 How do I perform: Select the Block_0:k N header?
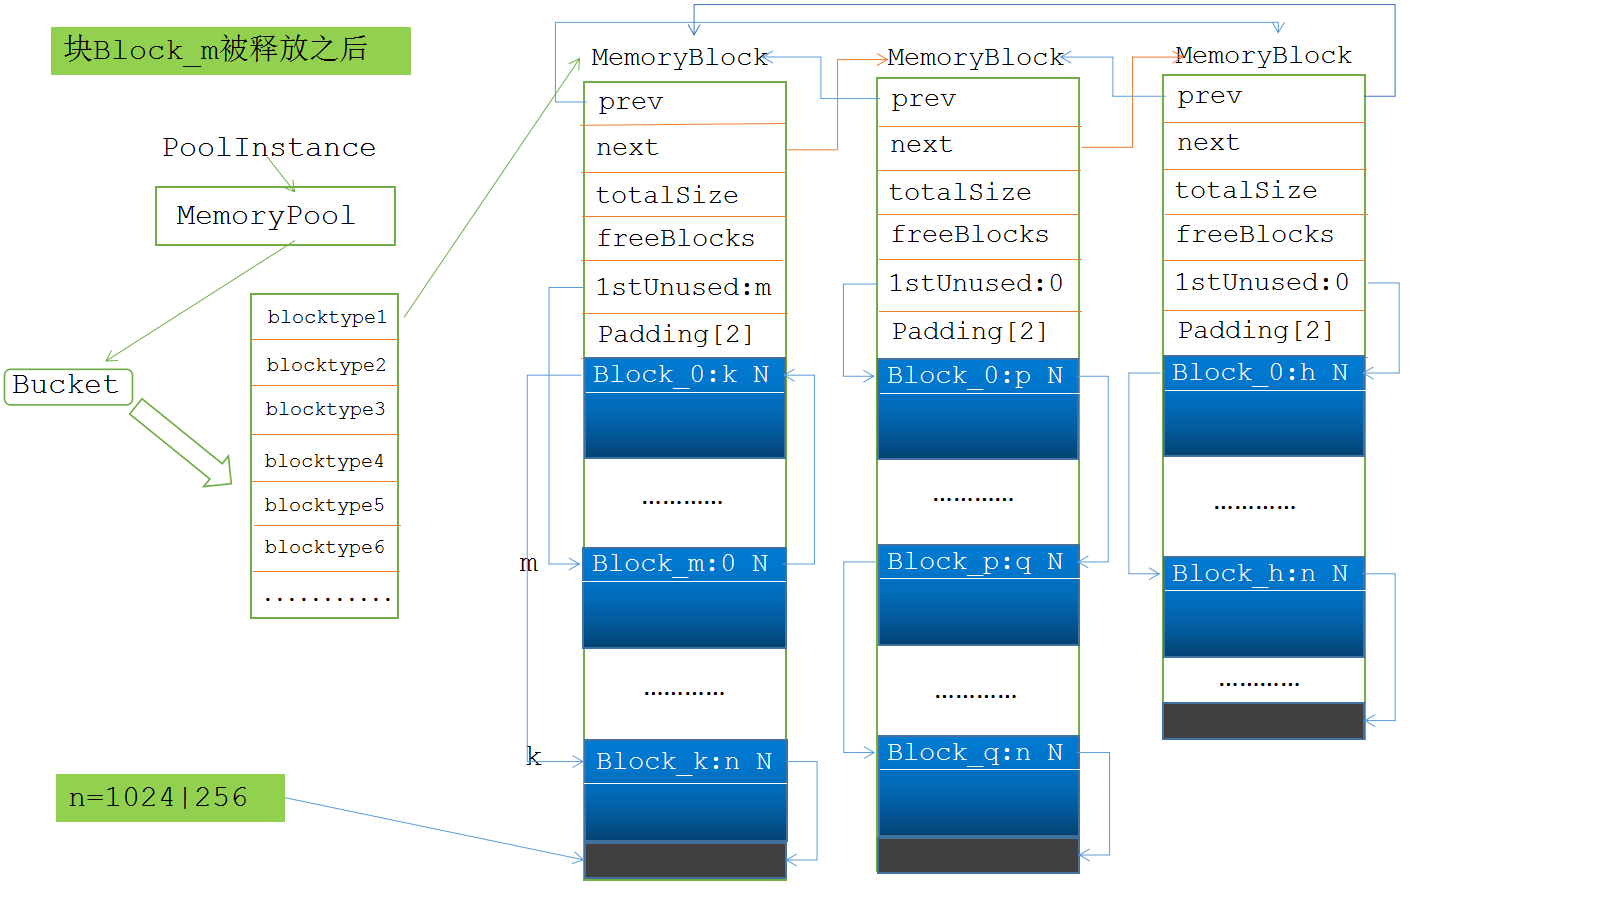[684, 375]
